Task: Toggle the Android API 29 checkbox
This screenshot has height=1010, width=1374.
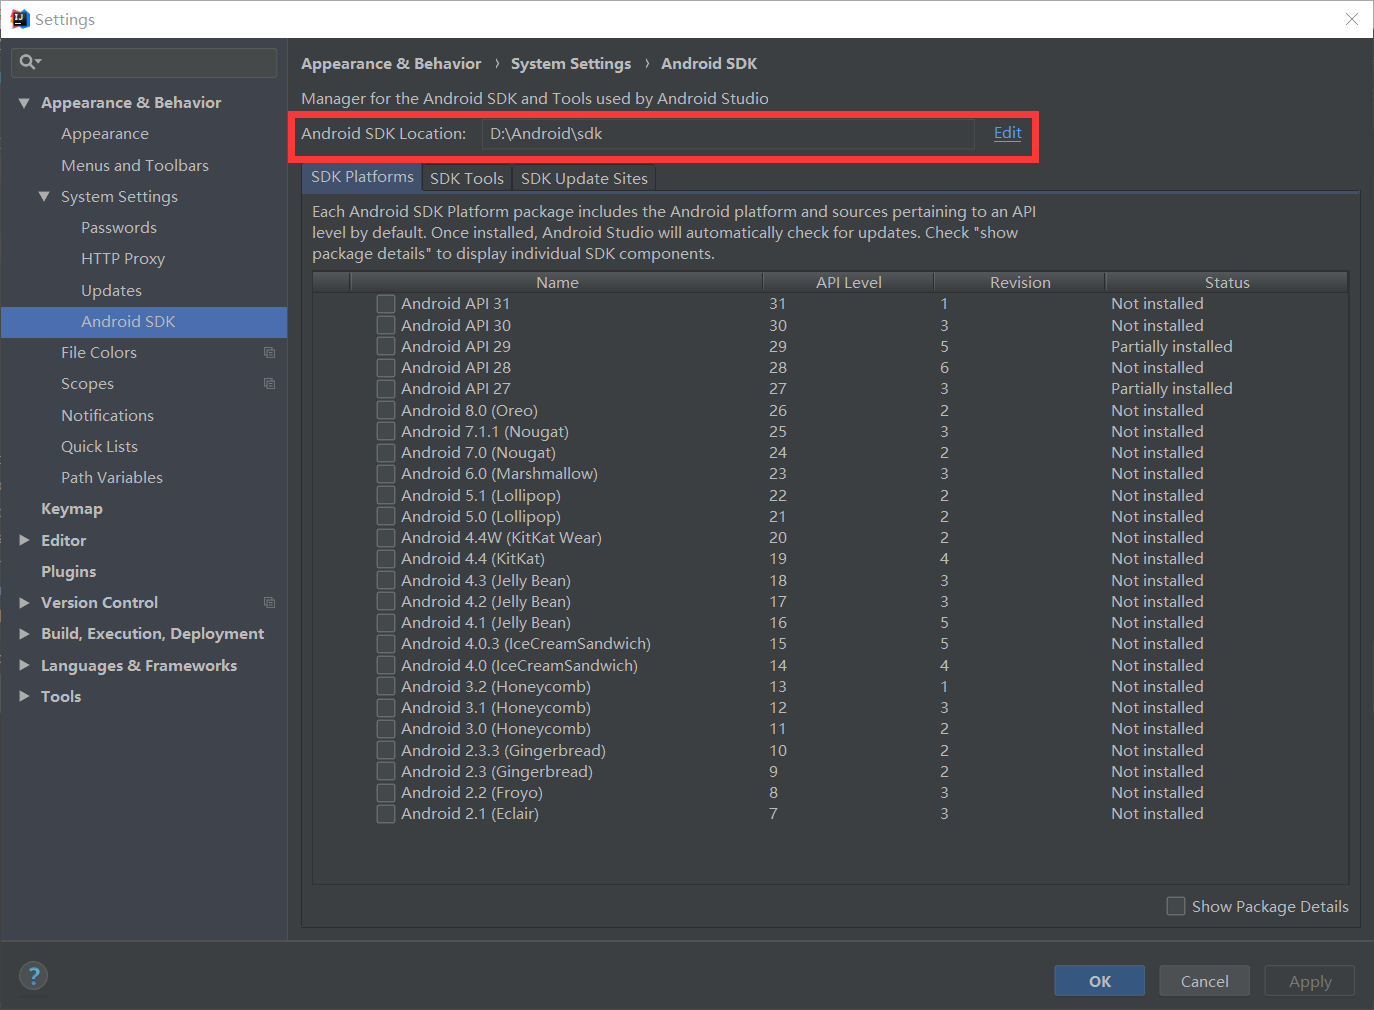Action: pyautogui.click(x=385, y=346)
